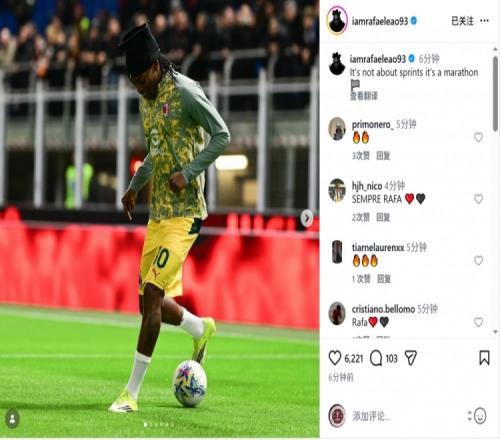
Task: Reply to hjh_nico's comment
Action: click(383, 217)
